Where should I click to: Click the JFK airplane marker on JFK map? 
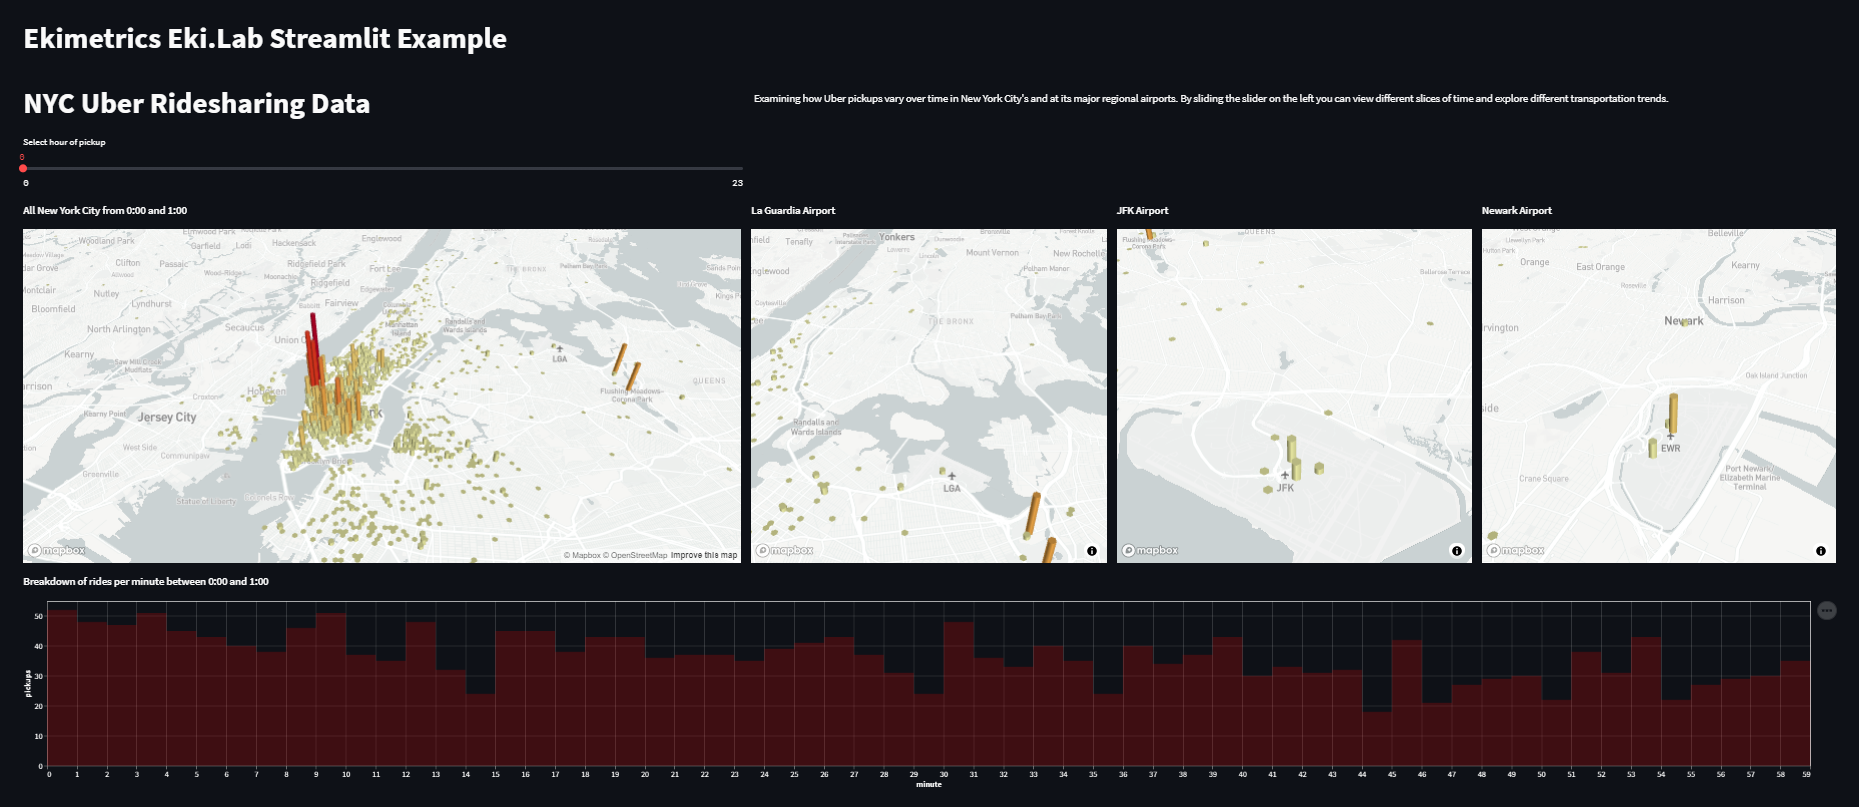1285,476
